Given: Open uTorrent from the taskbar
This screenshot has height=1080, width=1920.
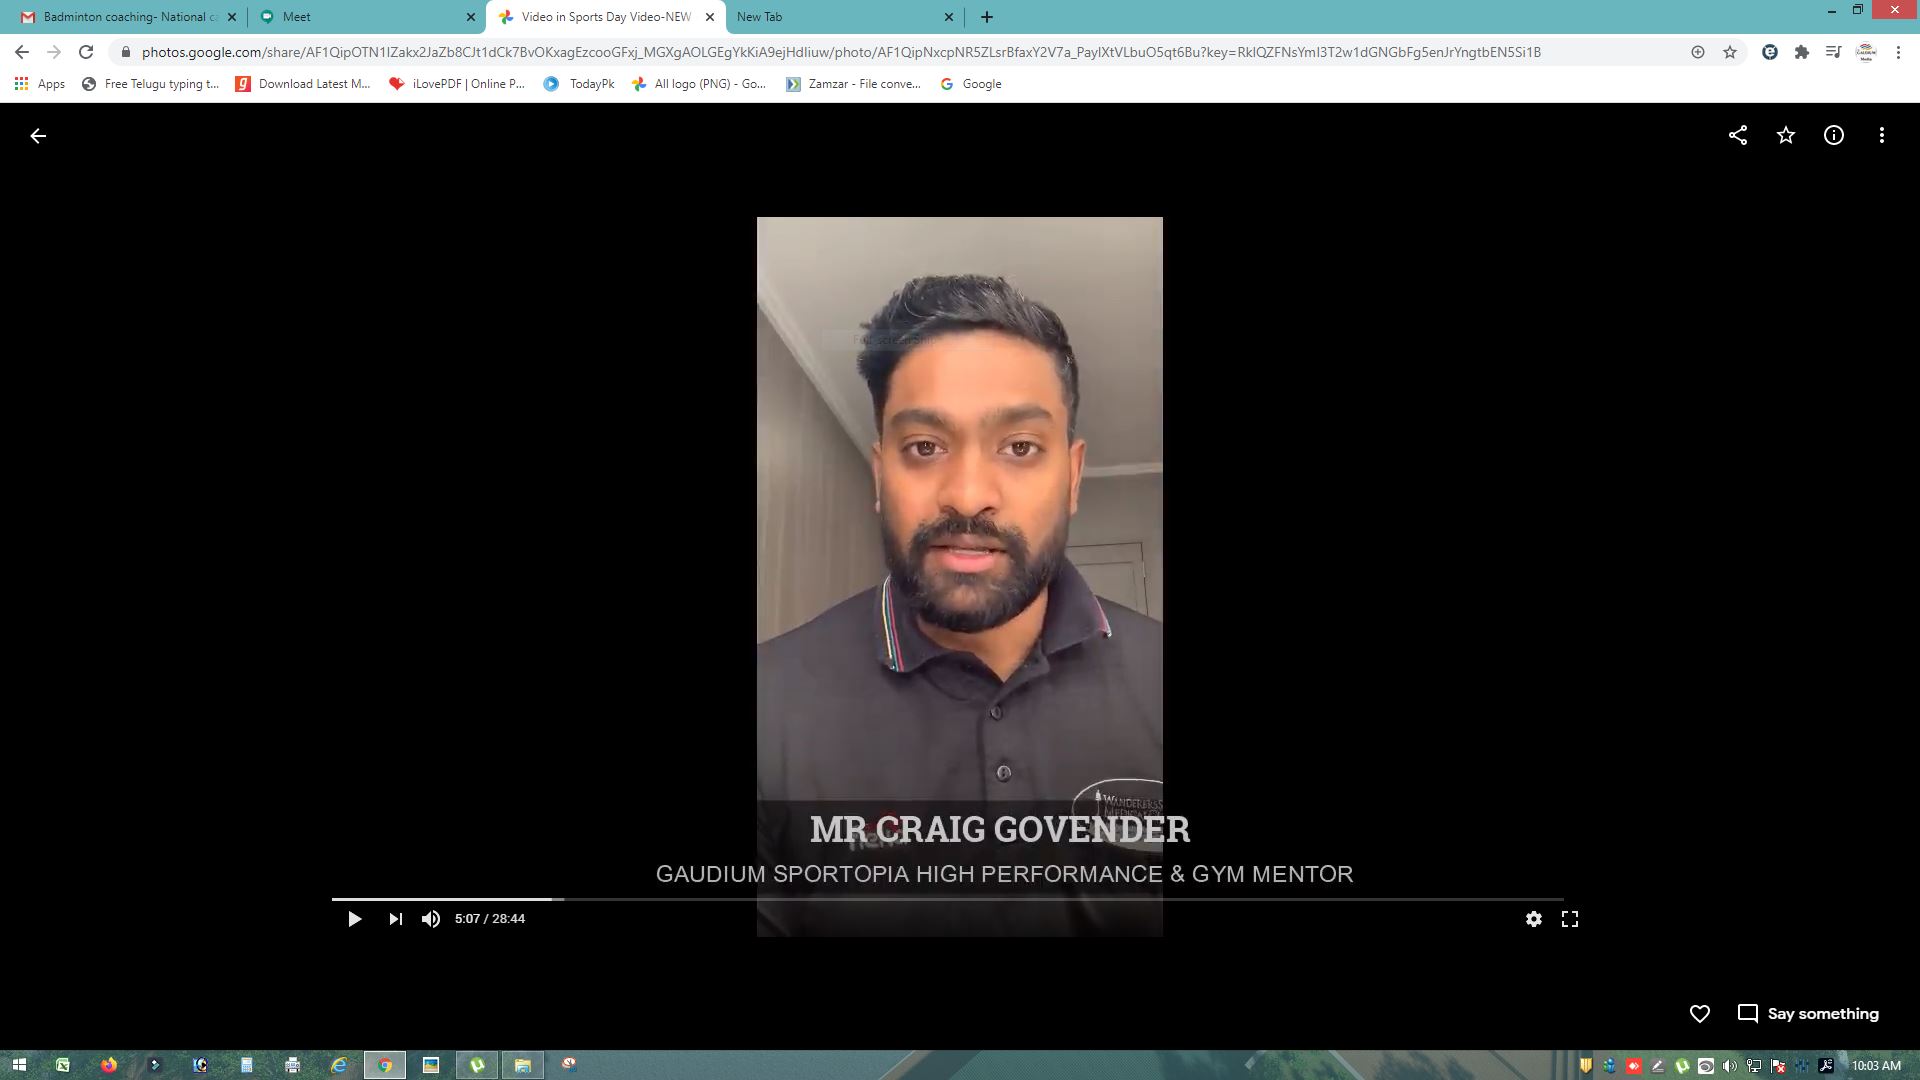Looking at the screenshot, I should point(477,1065).
